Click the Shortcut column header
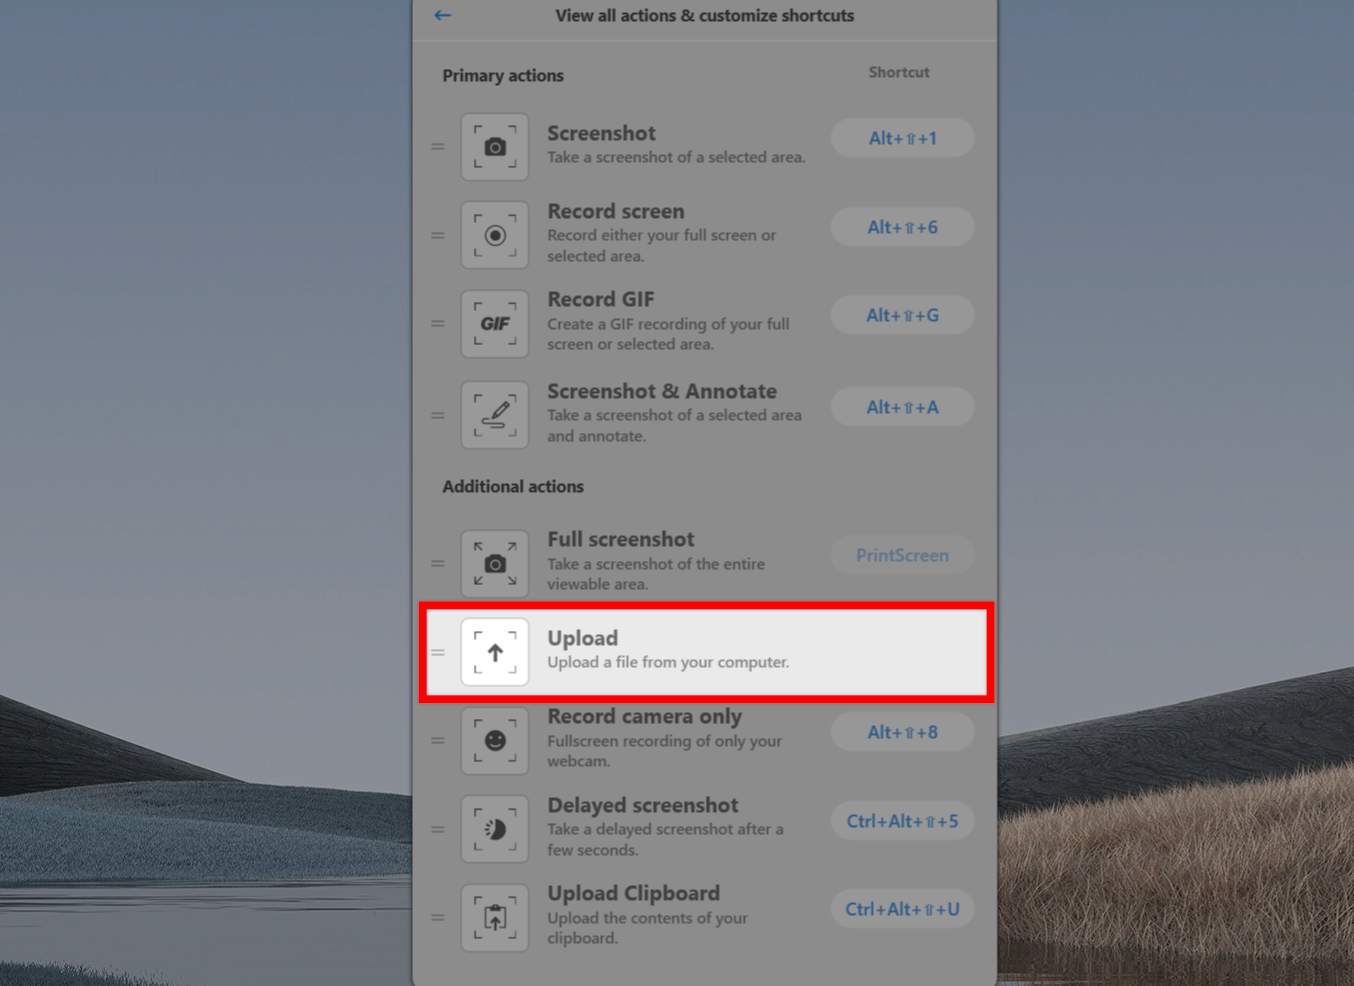 coord(899,72)
